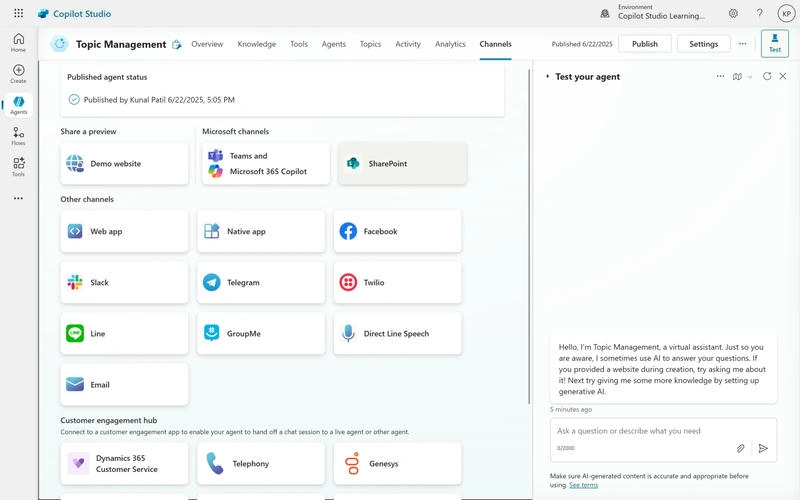Click the test chat input field
This screenshot has width=800, height=500.
[x=663, y=439]
